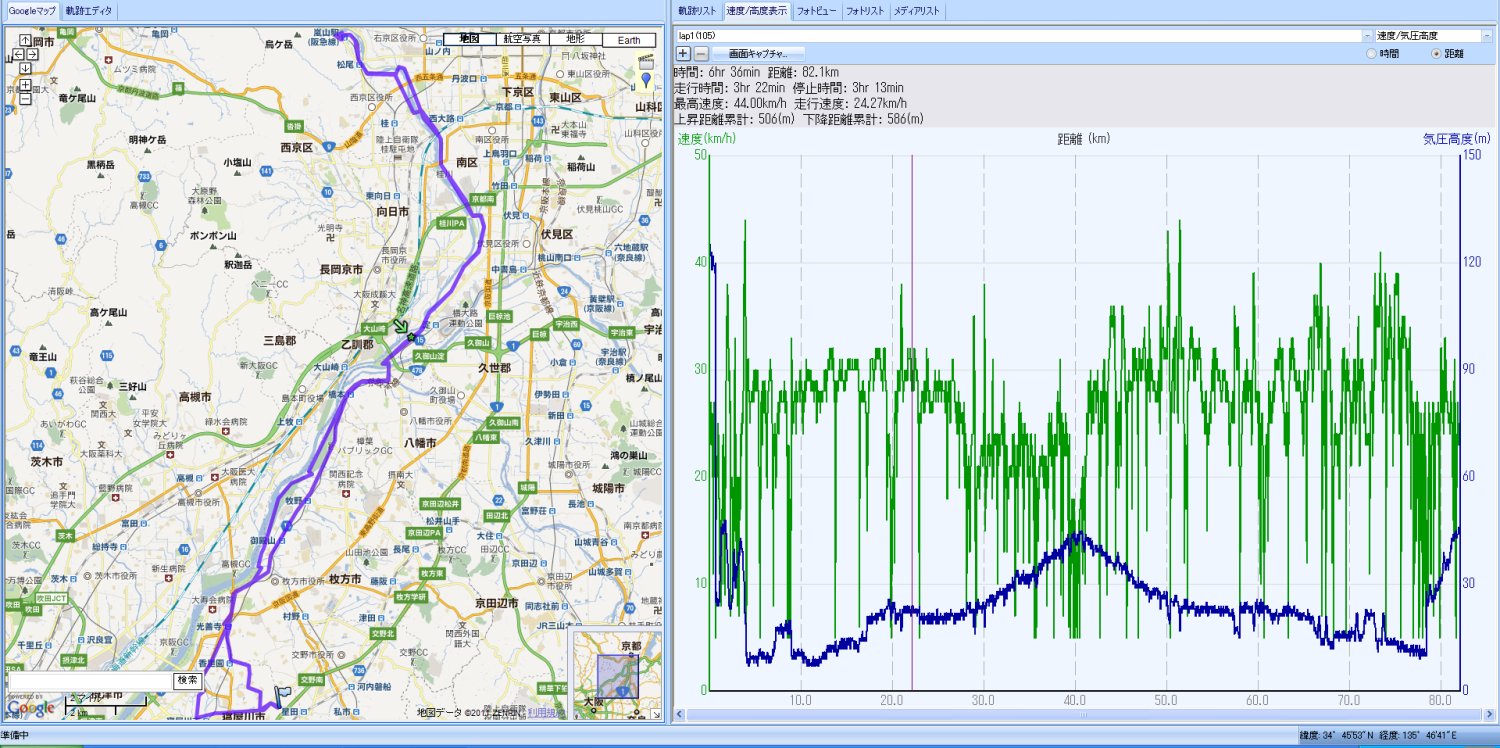
Task: Click the blue pin marker icon on the map
Action: pos(646,79)
